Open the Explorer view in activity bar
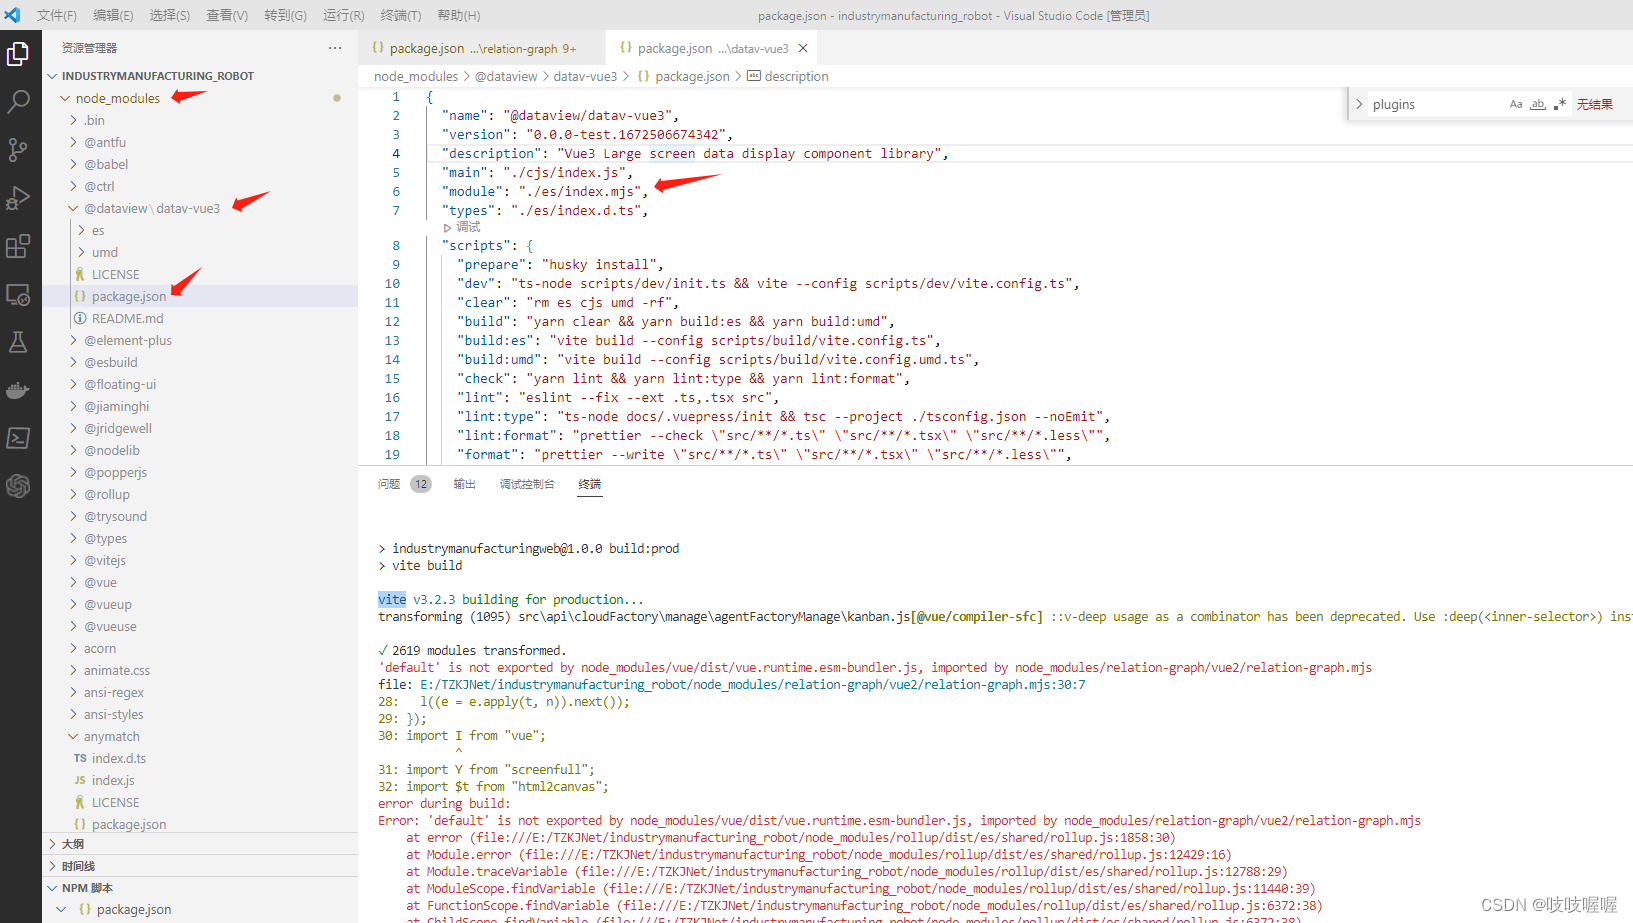Screen dimensions: 1633x923 [x=18, y=54]
